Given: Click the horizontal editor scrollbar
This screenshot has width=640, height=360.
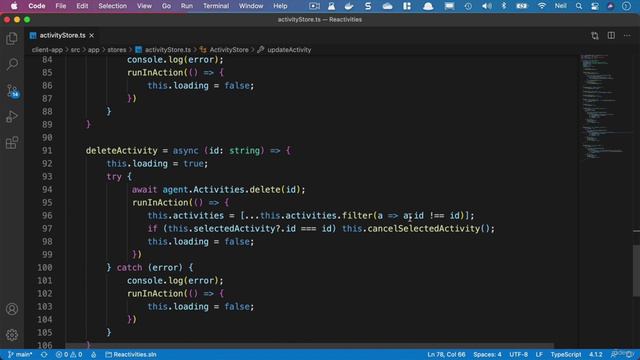Looking at the screenshot, I should (309, 346).
